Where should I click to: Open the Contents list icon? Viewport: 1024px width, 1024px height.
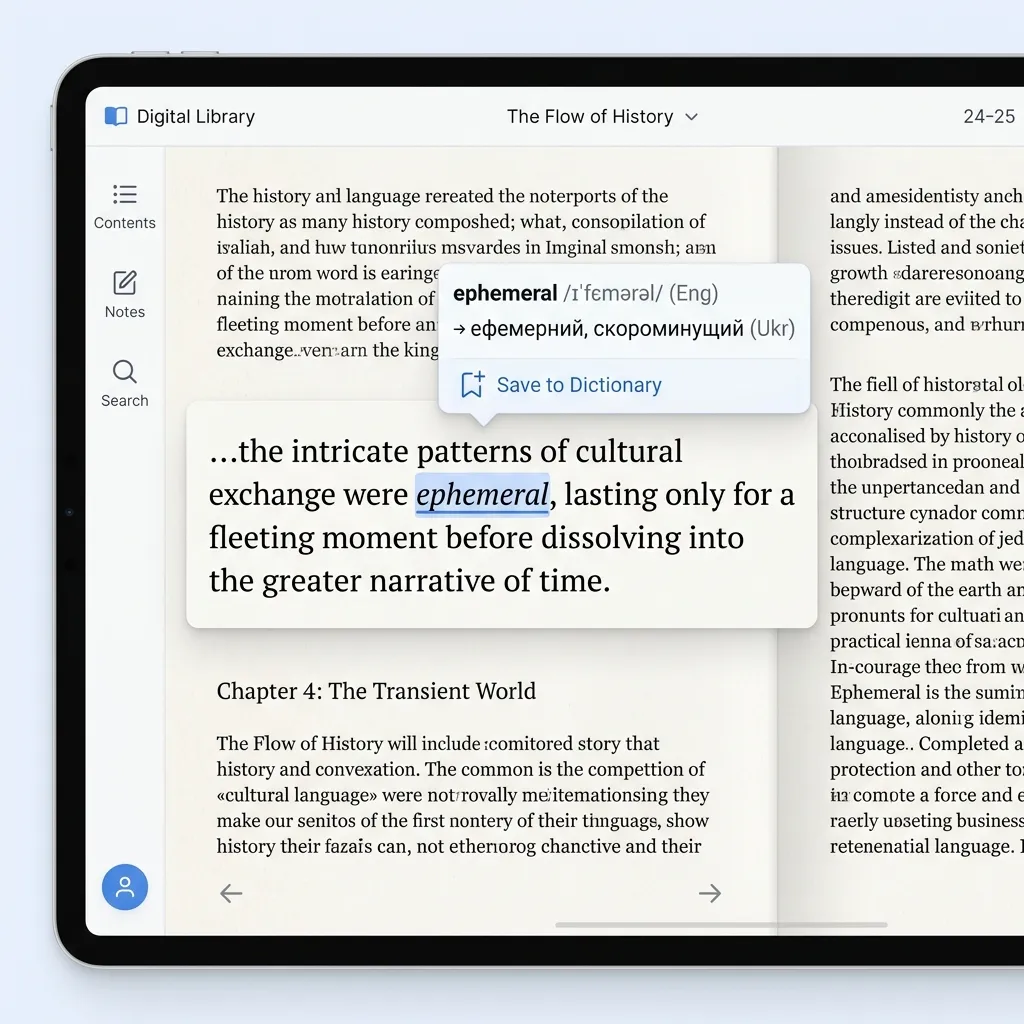point(125,195)
